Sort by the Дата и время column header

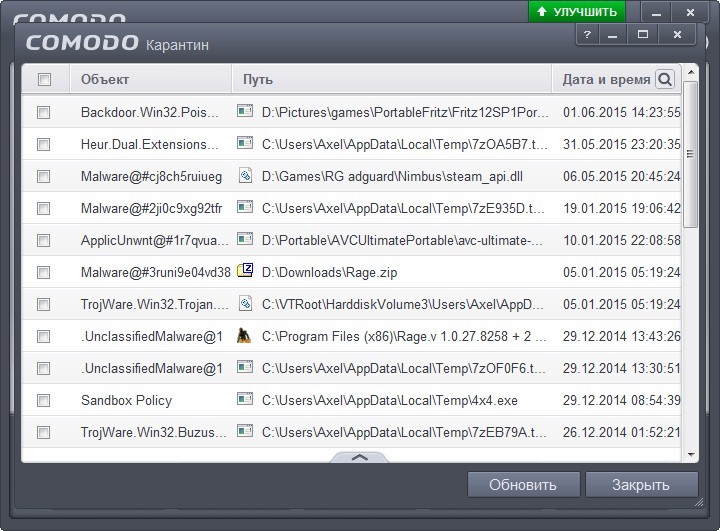606,79
